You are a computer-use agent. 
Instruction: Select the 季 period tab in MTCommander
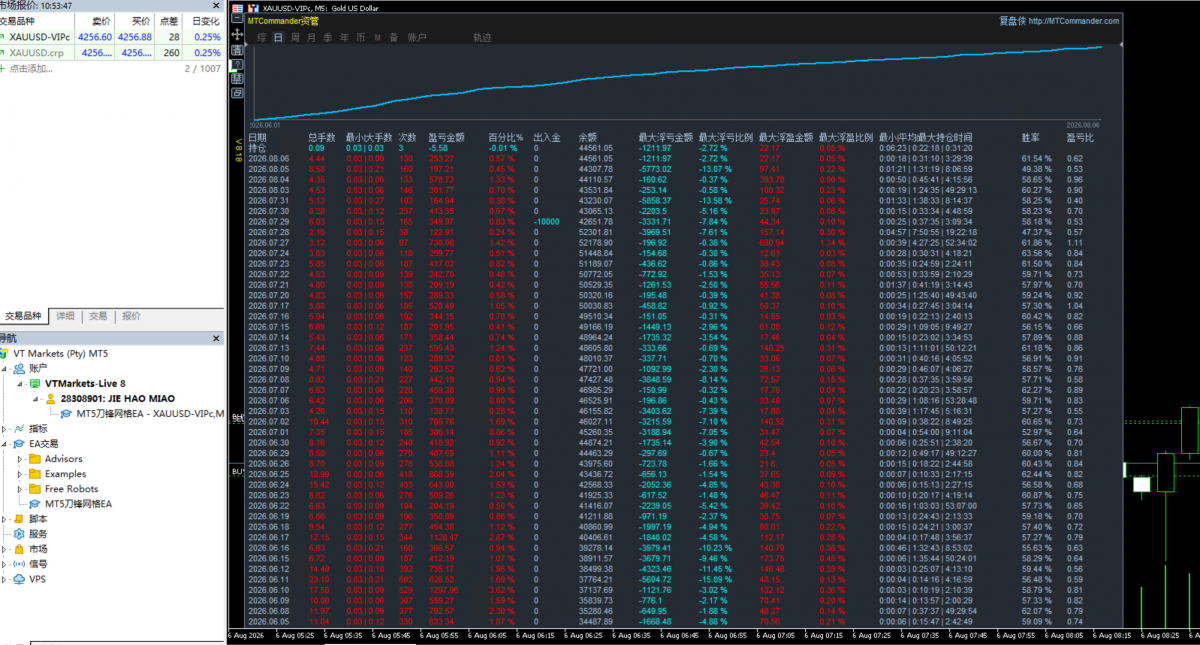(328, 38)
